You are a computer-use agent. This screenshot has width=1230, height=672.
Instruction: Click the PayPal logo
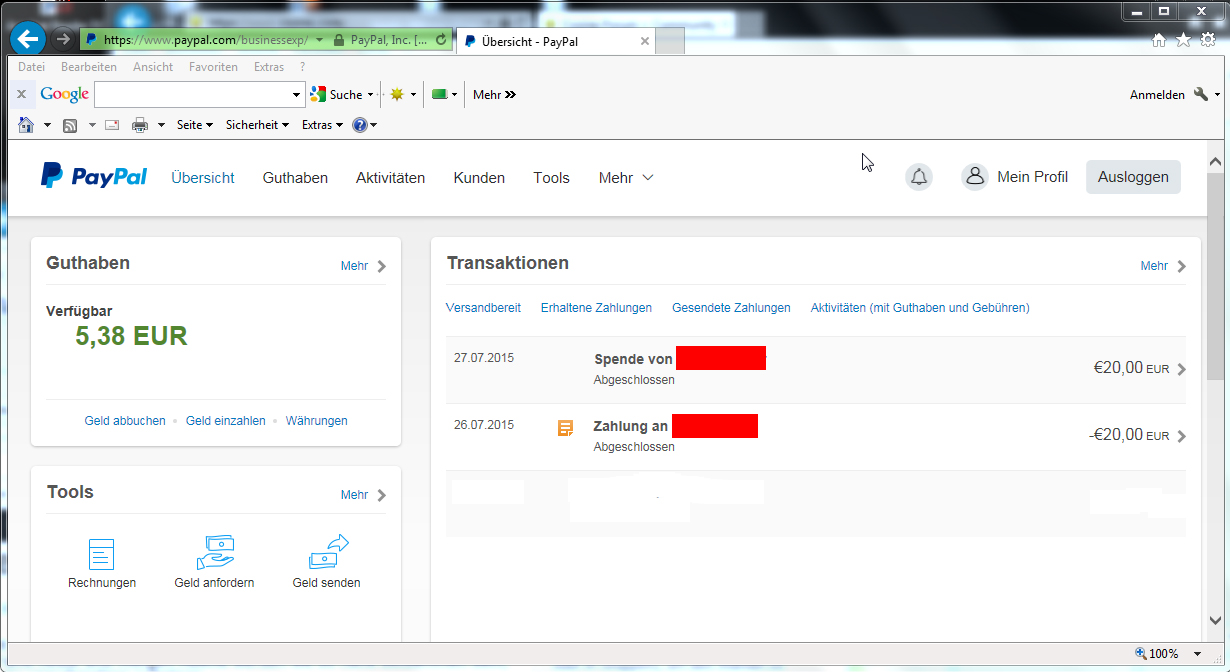(x=94, y=177)
